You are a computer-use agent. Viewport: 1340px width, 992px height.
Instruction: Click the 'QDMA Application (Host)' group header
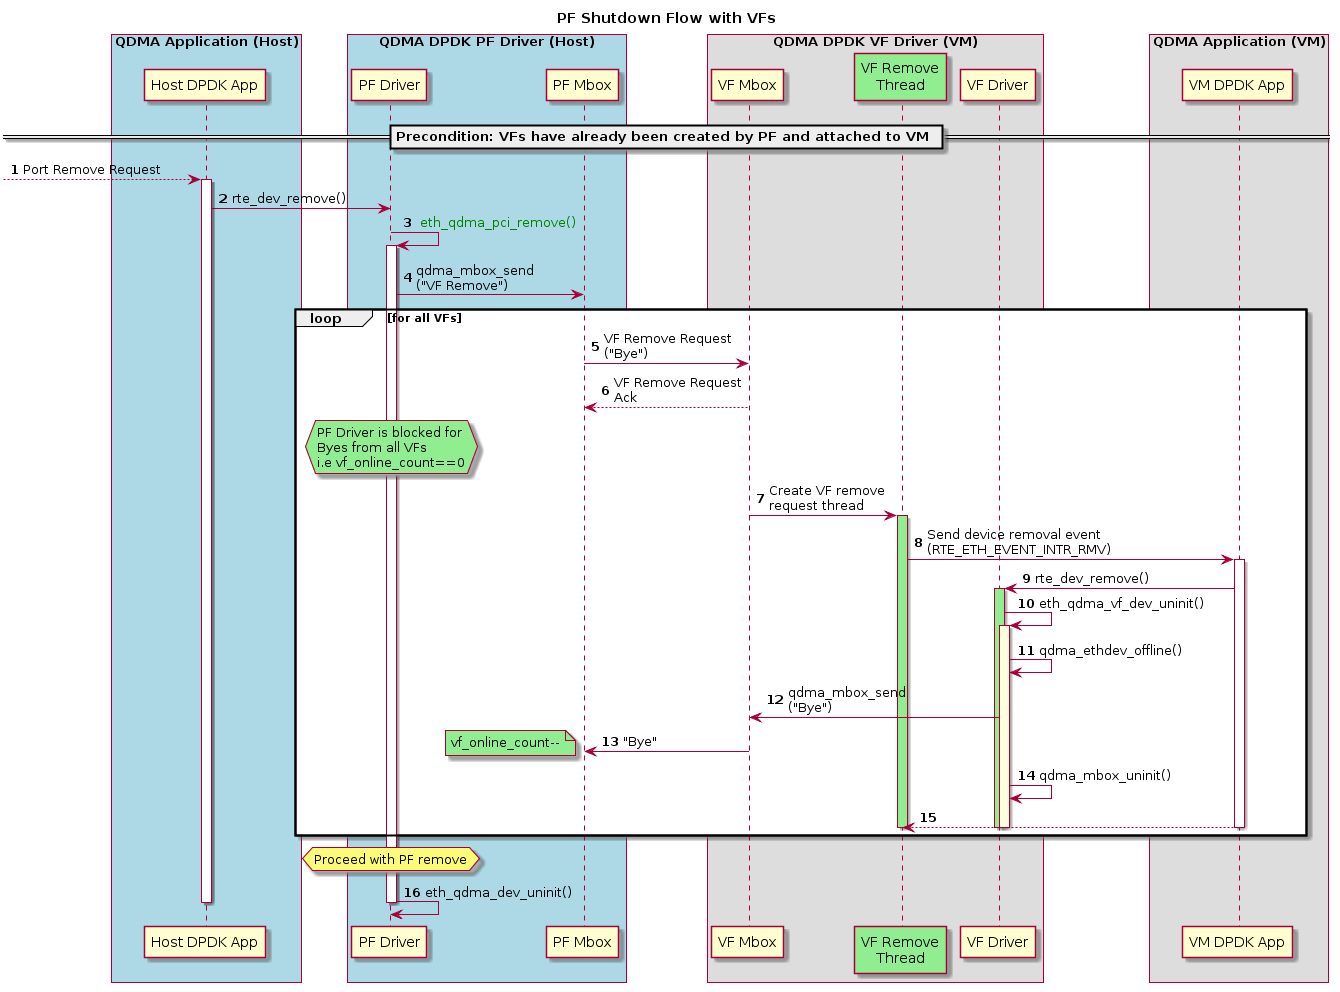point(207,42)
